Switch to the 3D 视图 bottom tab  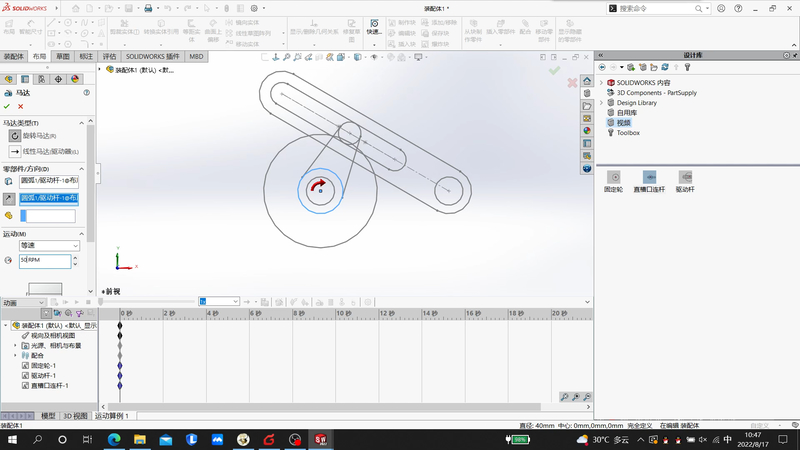coord(76,416)
